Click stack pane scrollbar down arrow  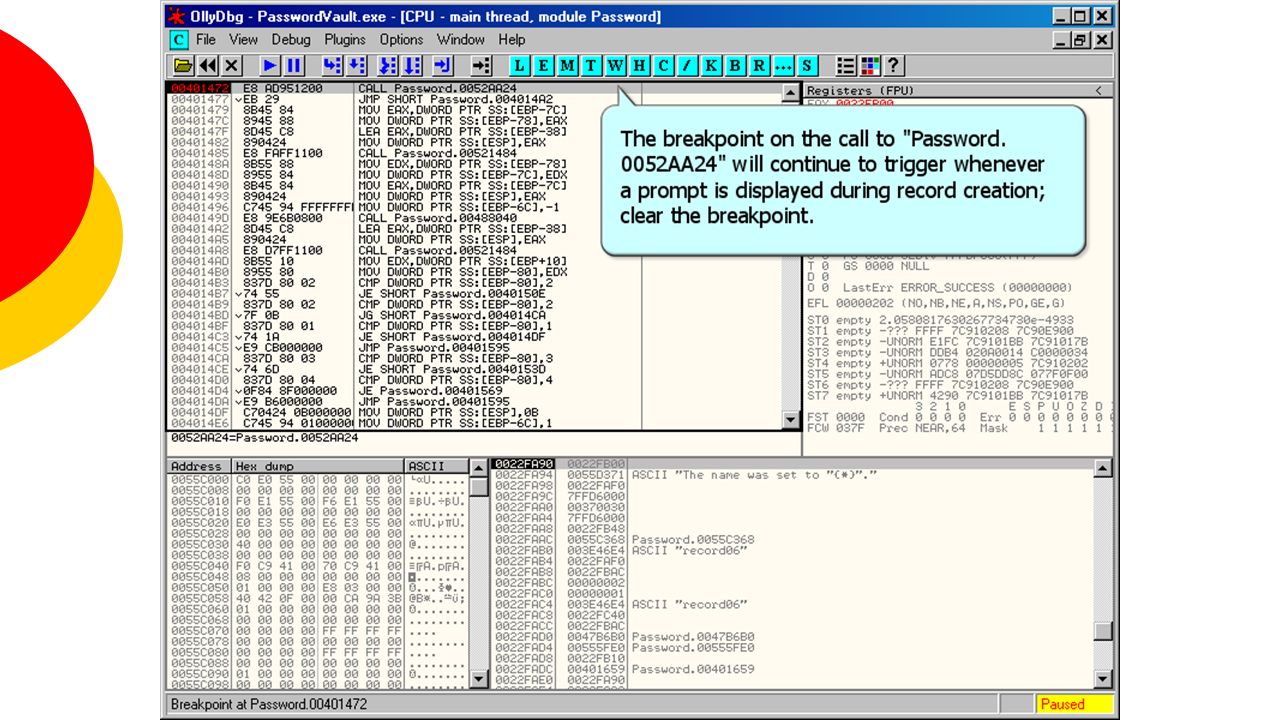coord(1103,679)
